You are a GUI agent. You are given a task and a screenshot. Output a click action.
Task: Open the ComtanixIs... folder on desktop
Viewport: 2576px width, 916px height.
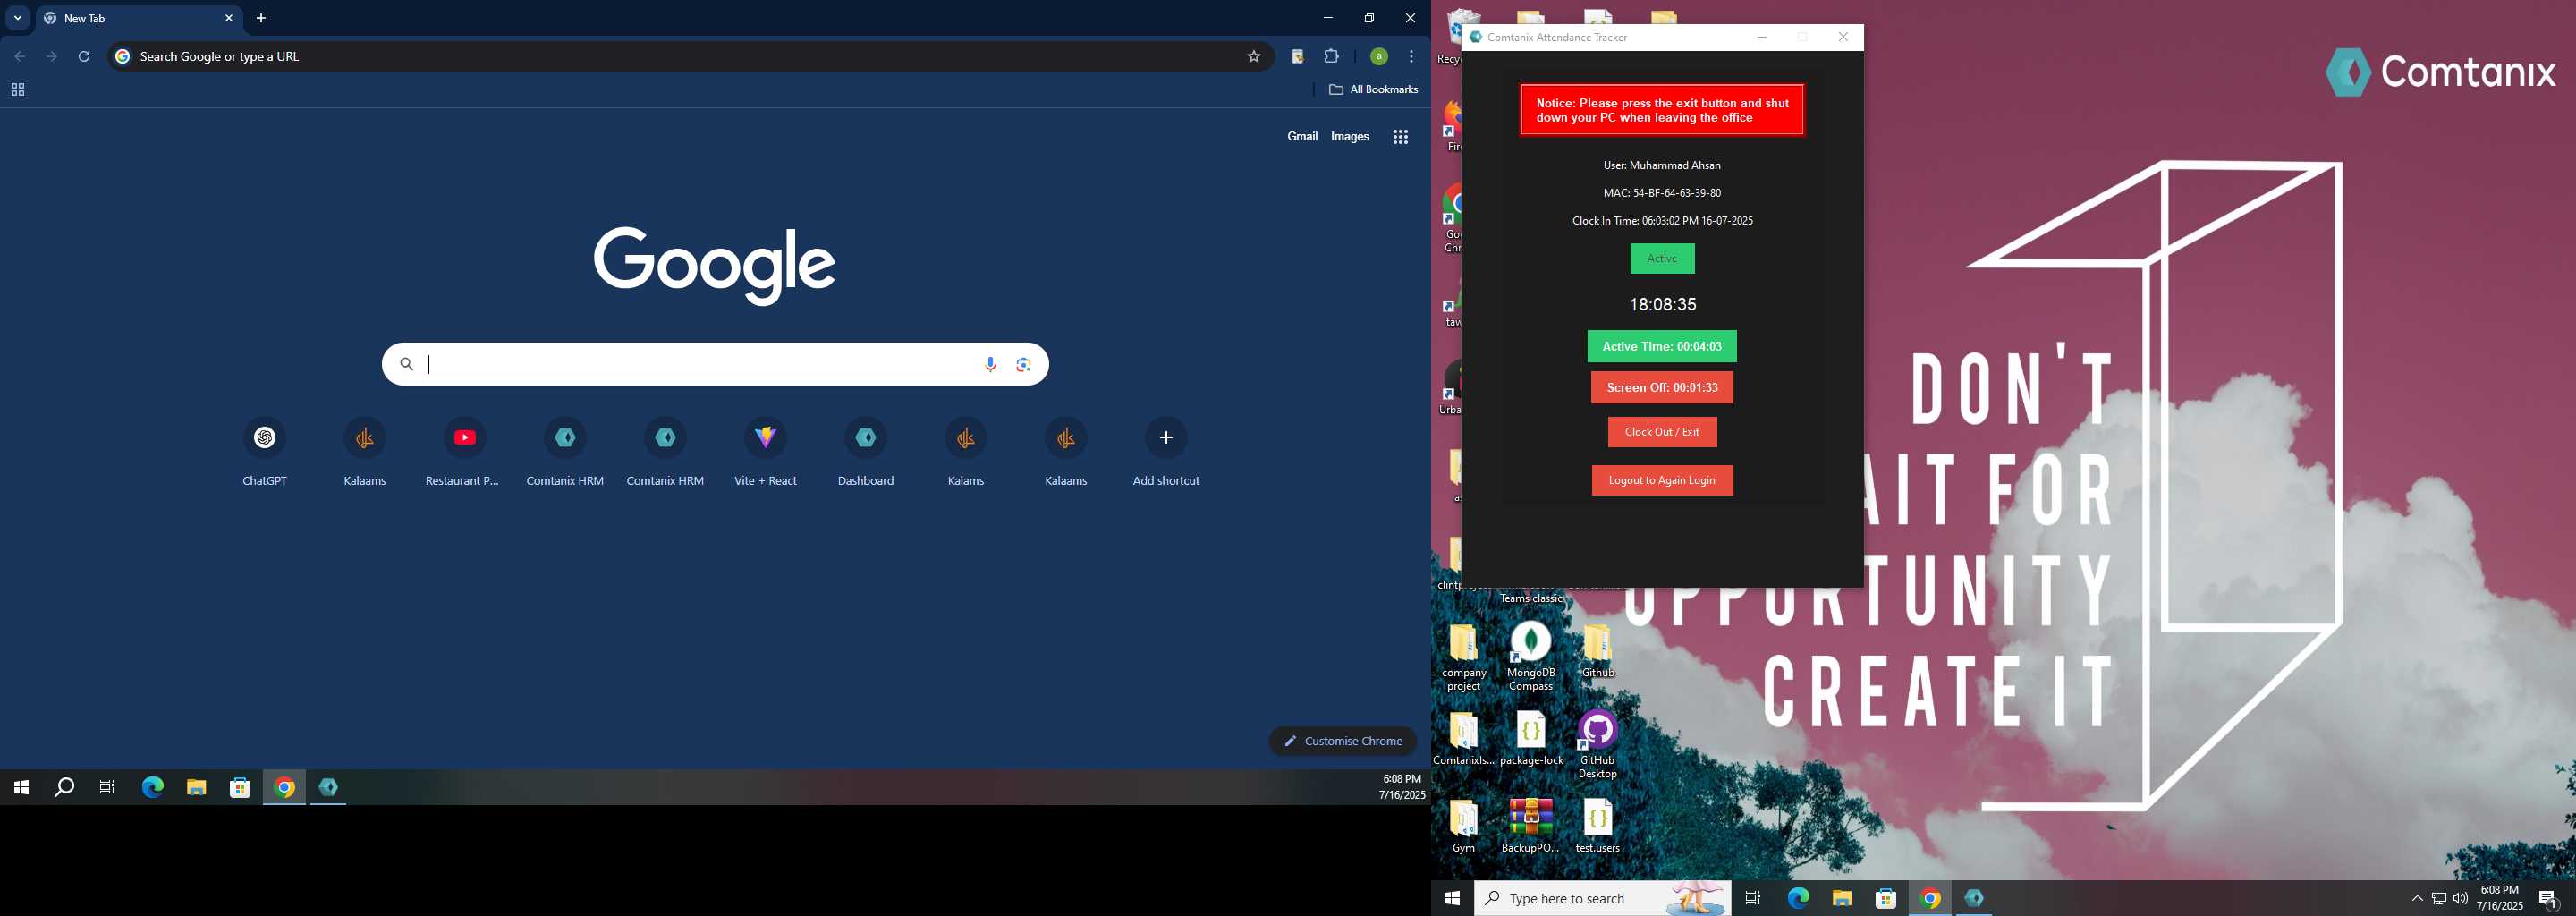1463,739
